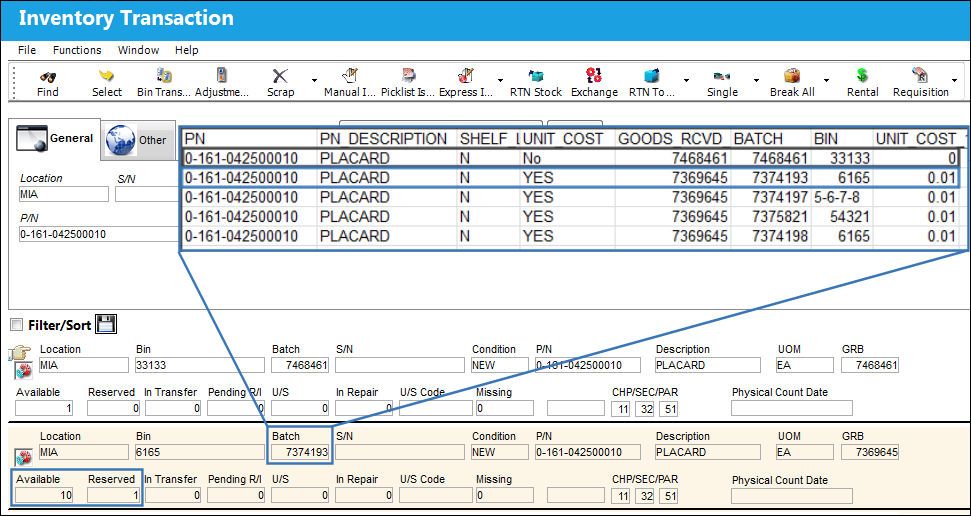971x516 pixels.
Task: Expand dropdown arrow next to Express Issue
Action: [500, 81]
